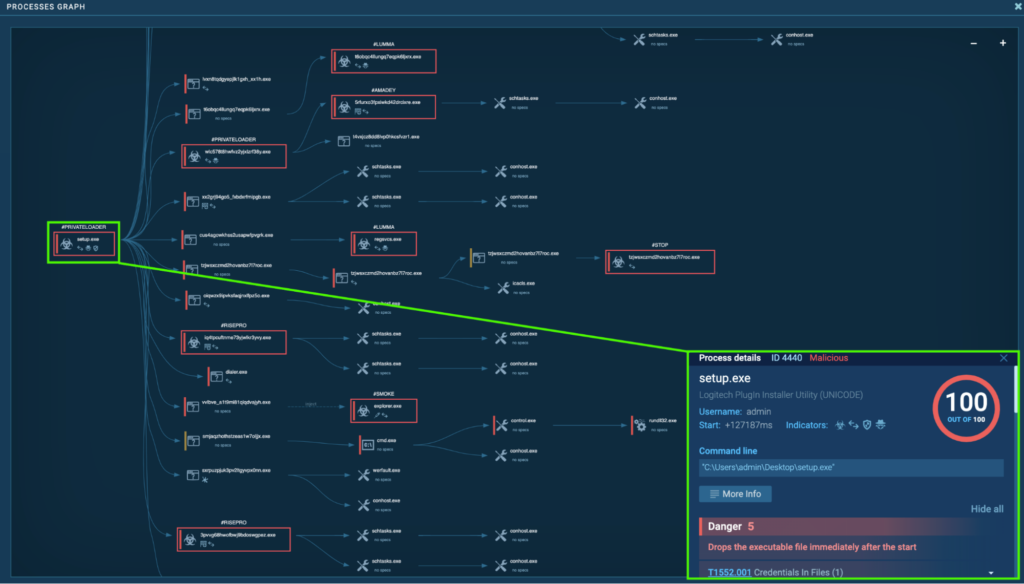Open the More Info button
This screenshot has width=1024, height=584.
click(735, 494)
